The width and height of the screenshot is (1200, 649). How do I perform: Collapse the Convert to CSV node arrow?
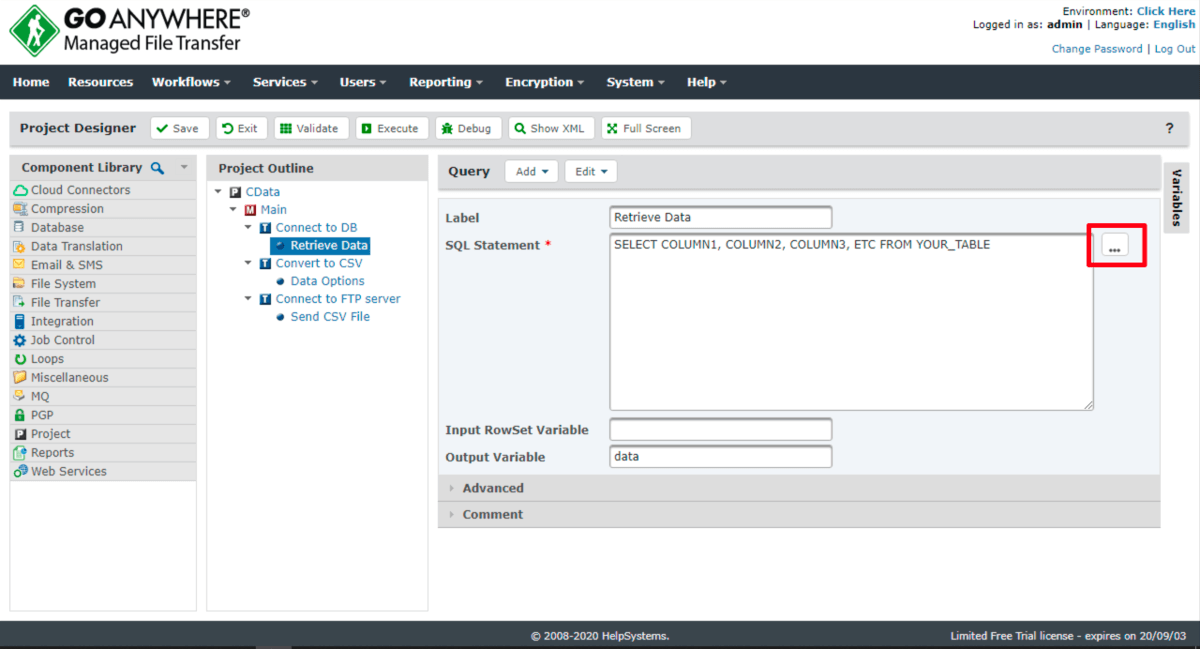pos(249,263)
